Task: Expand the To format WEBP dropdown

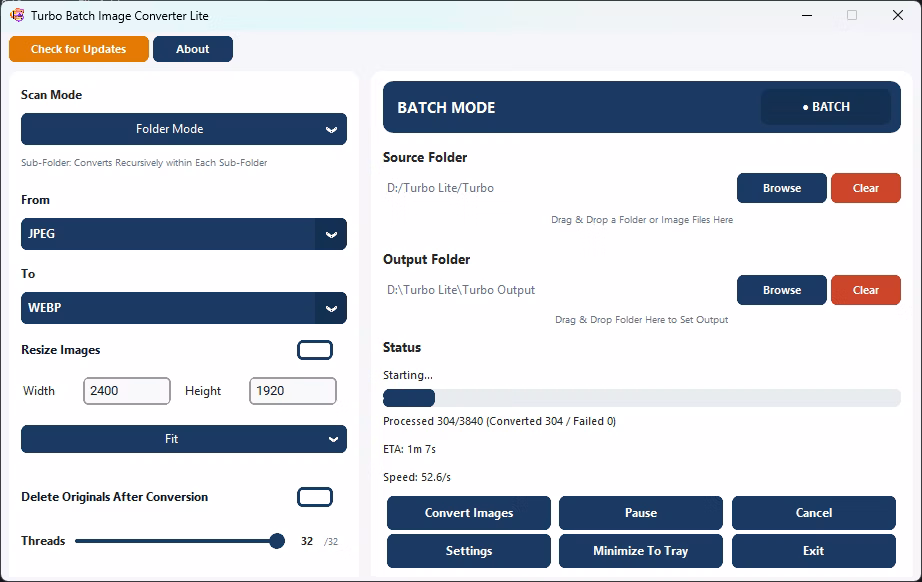Action: tap(183, 308)
